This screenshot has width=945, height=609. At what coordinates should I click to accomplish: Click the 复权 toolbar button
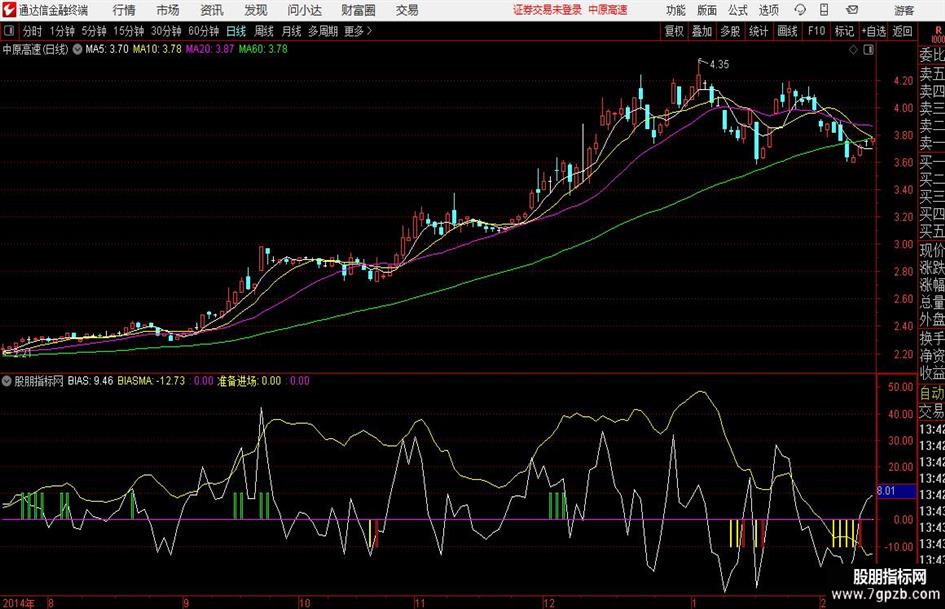point(674,31)
